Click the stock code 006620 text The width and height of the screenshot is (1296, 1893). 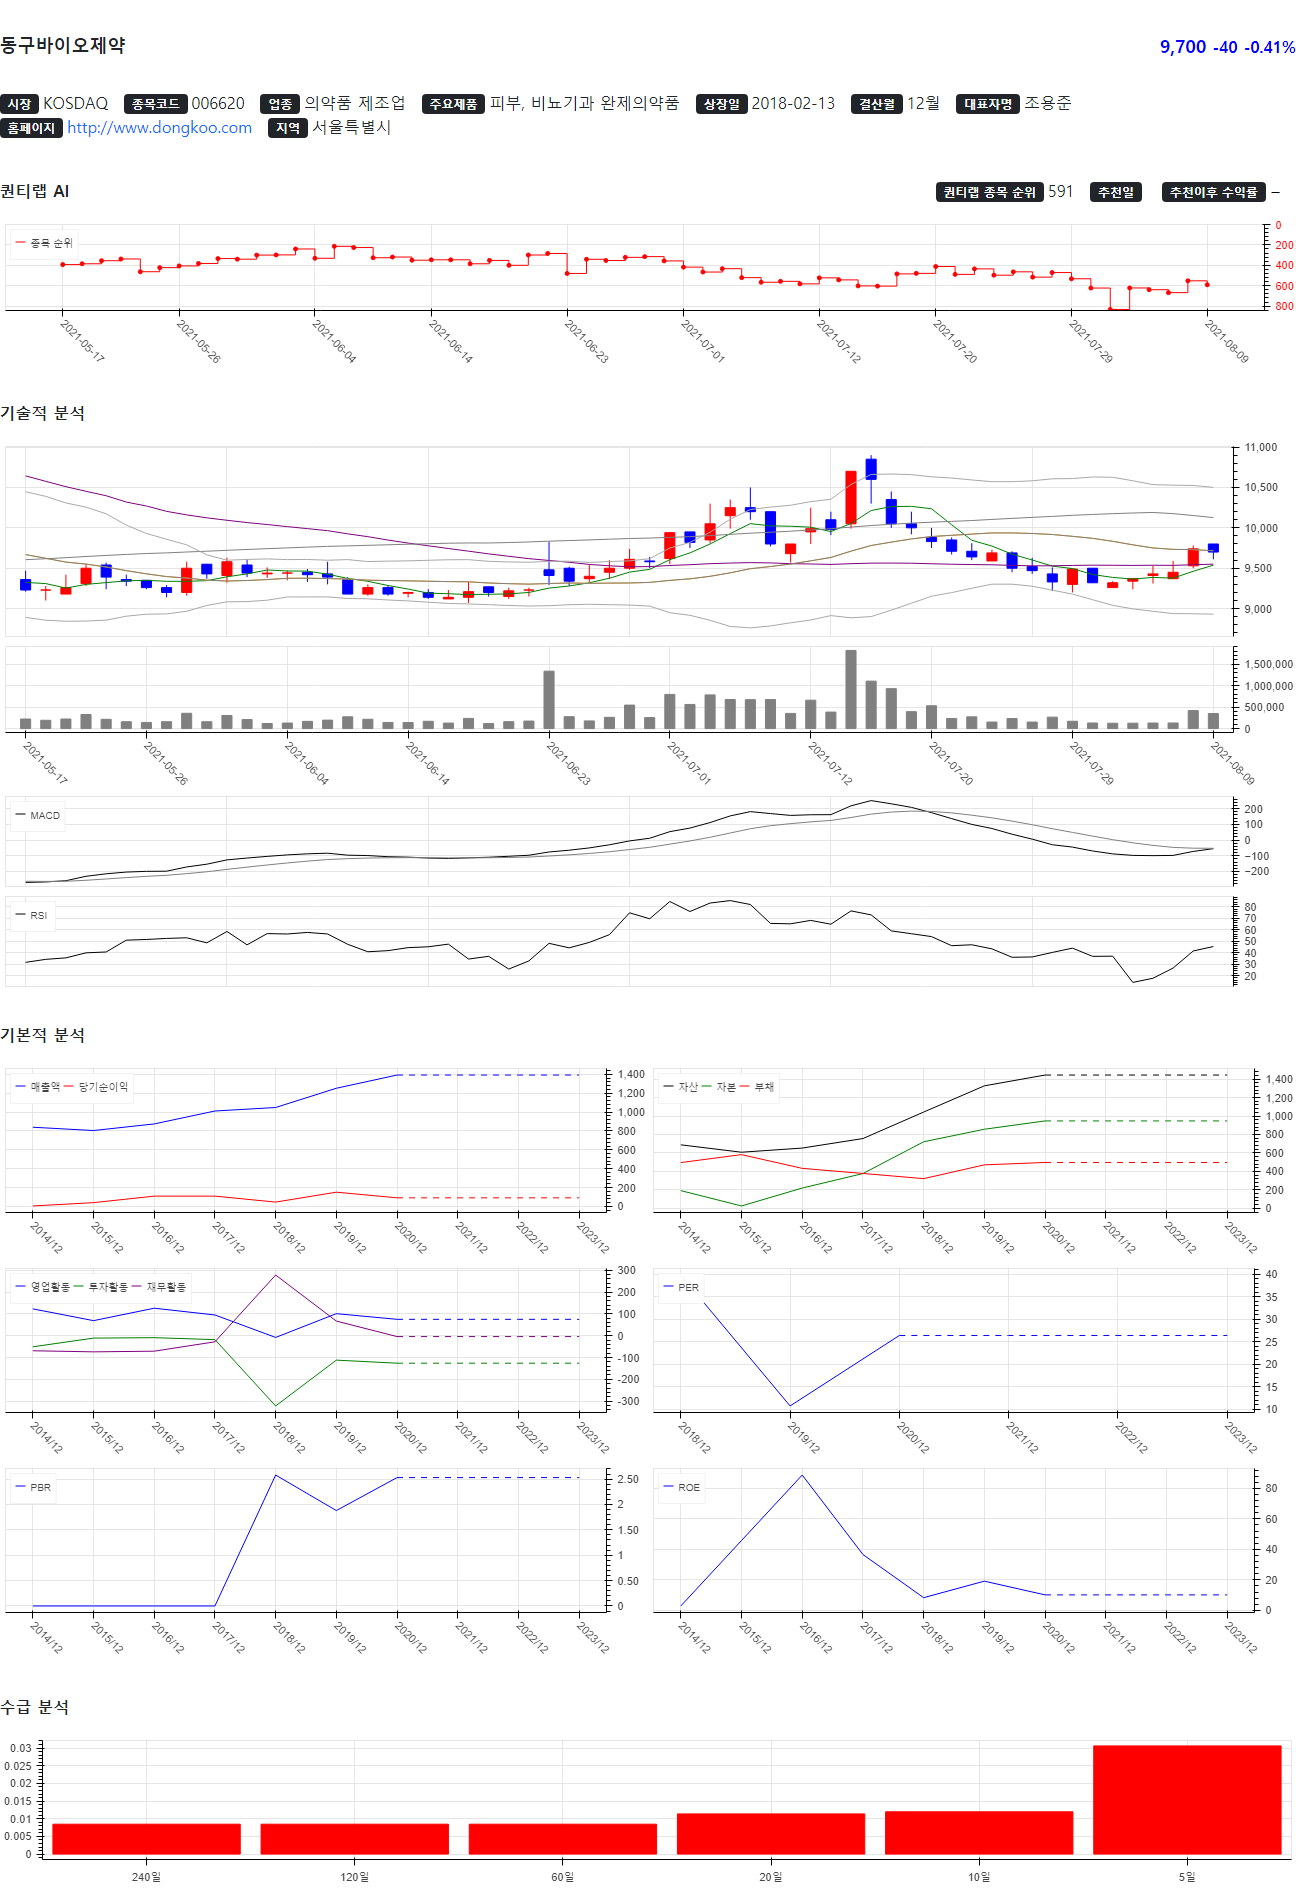[x=218, y=104]
